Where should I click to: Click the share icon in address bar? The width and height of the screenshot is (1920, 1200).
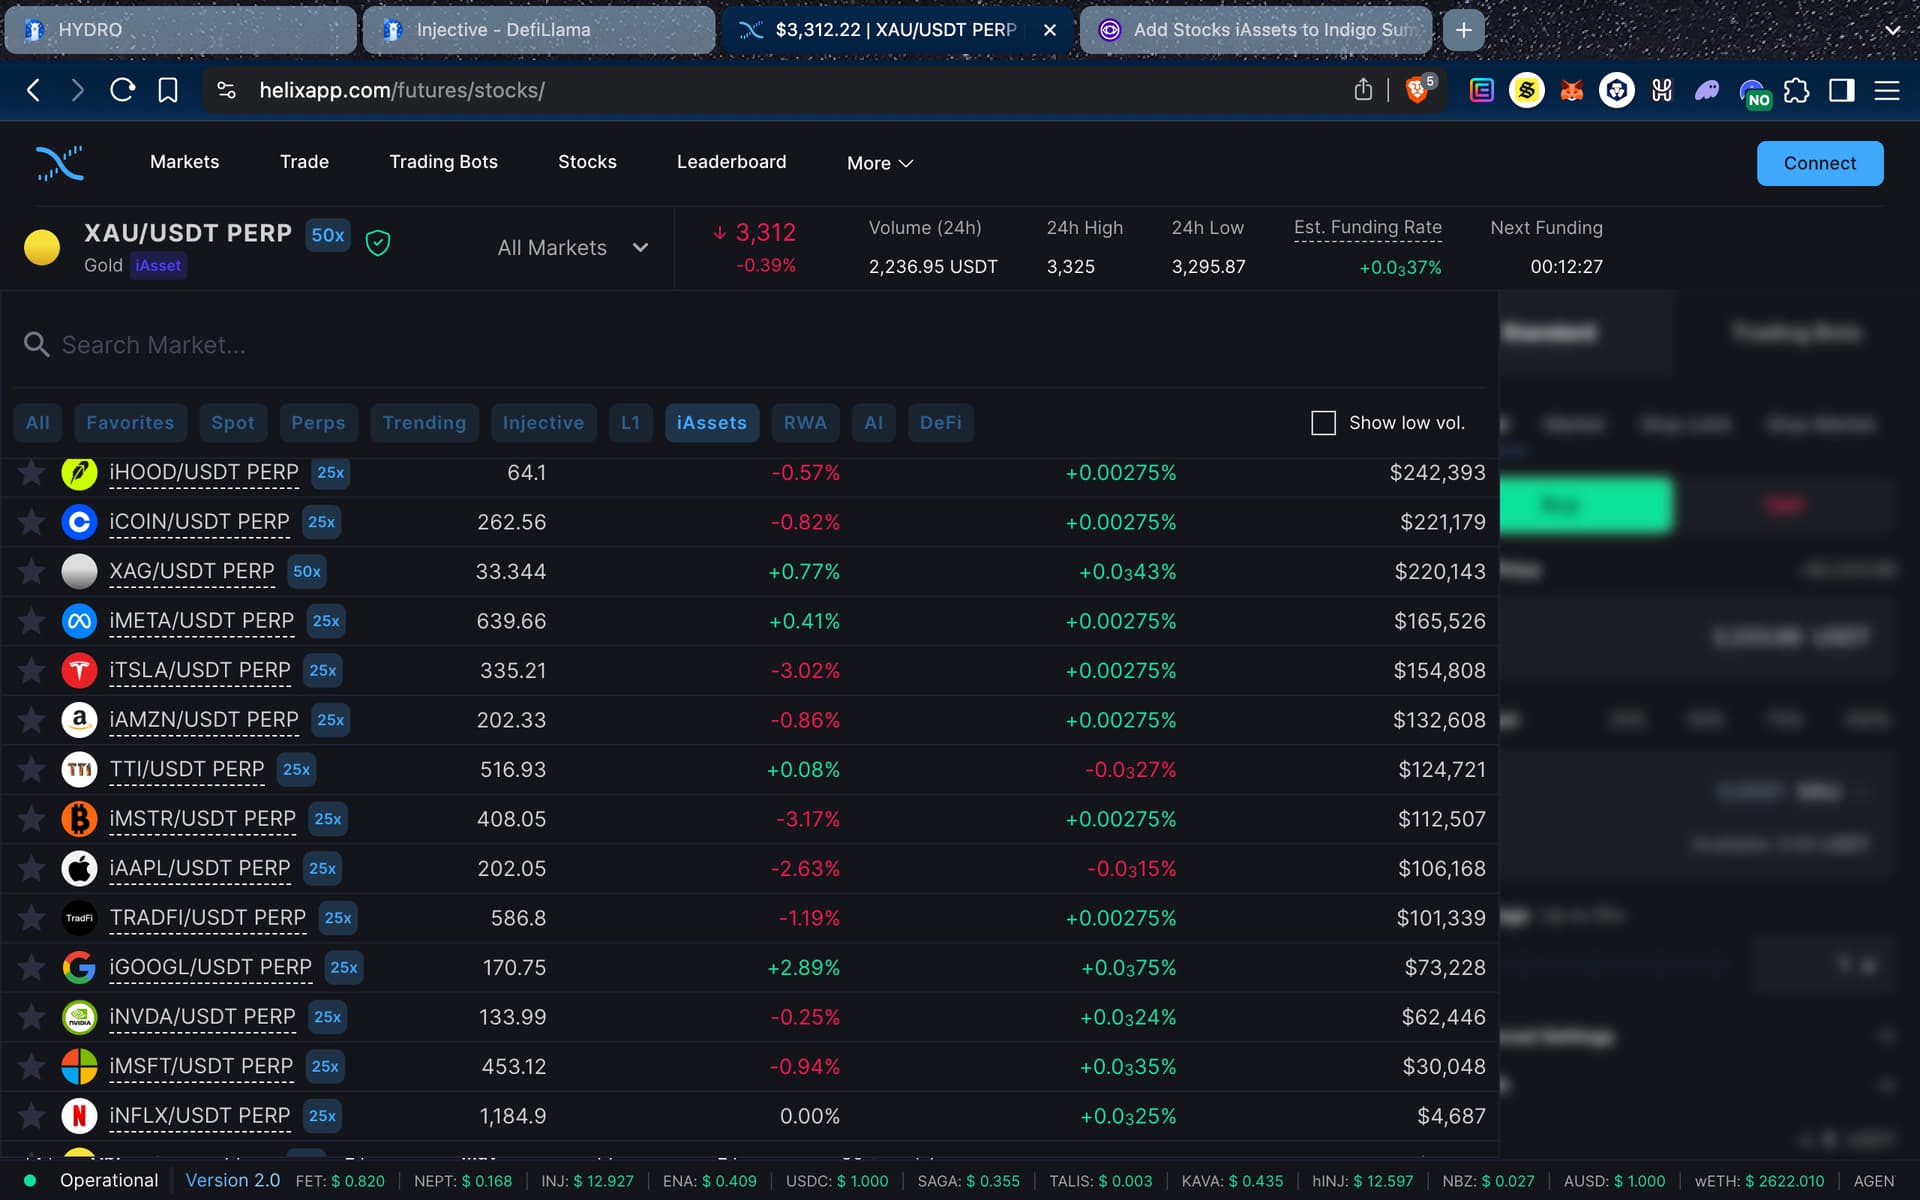click(1363, 90)
